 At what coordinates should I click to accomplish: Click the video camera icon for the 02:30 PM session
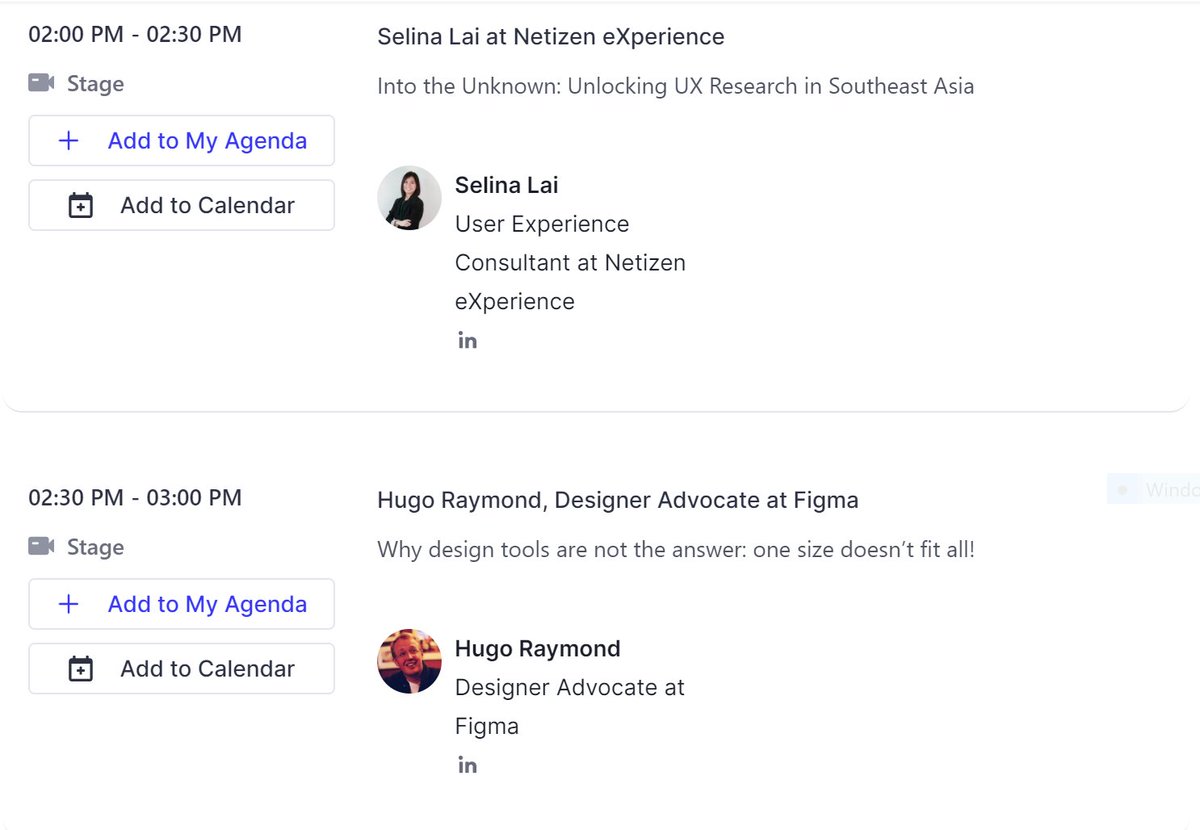click(41, 547)
